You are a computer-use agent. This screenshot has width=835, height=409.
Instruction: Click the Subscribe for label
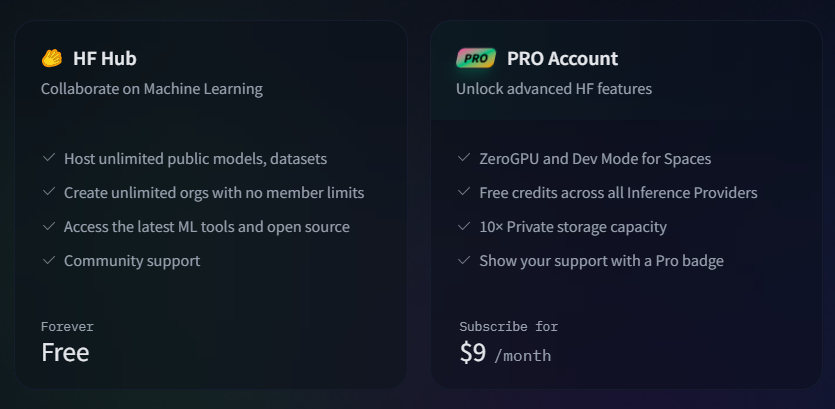click(509, 326)
